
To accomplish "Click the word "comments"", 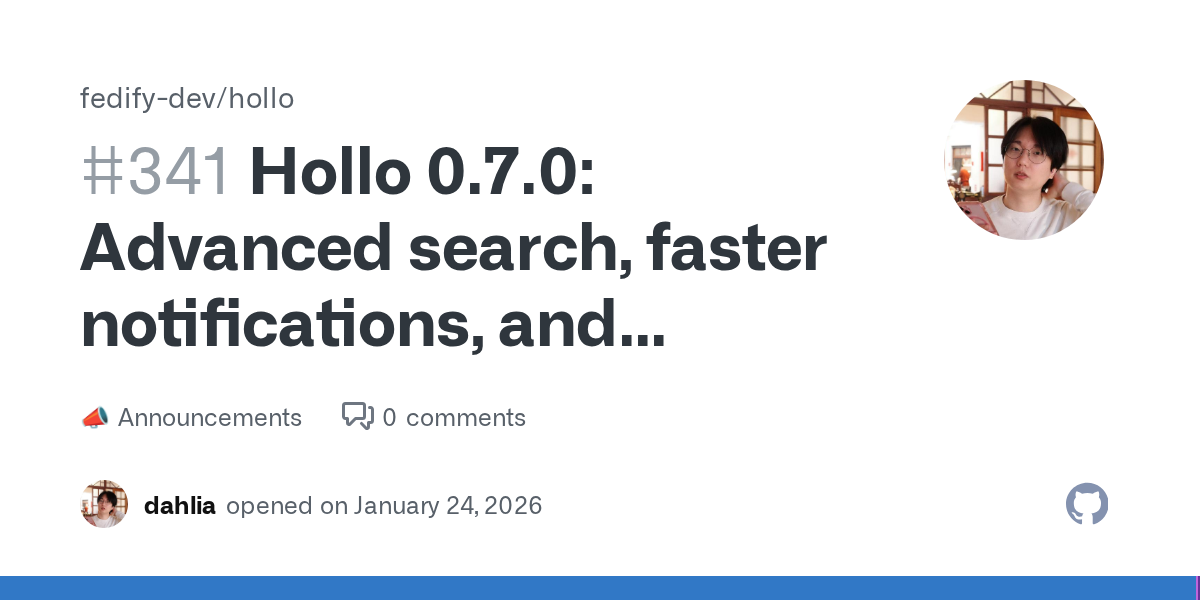I will point(465,418).
